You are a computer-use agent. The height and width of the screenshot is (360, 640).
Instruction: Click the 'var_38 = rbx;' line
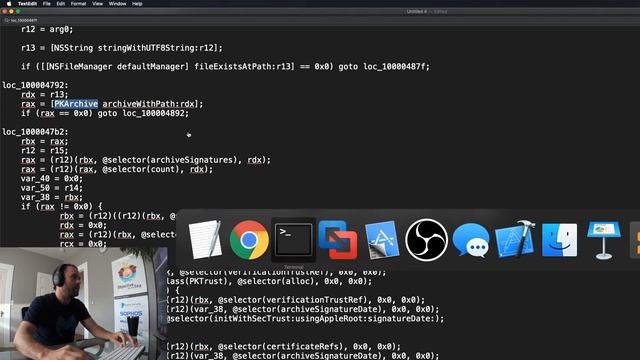pyautogui.click(x=52, y=197)
